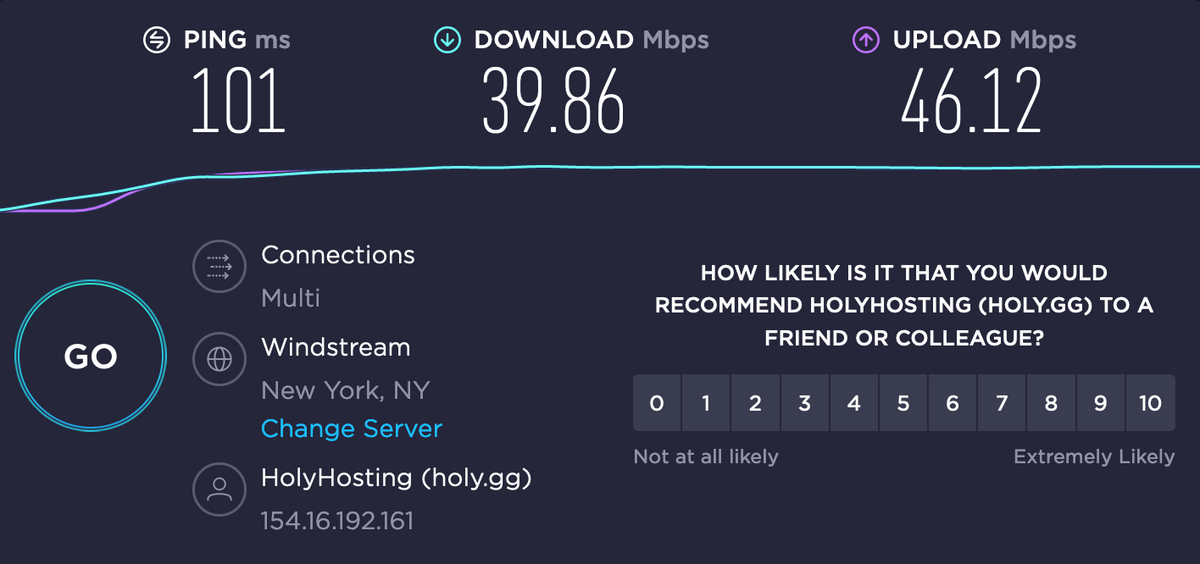Rate the provider with an 8
The image size is (1200, 564).
1051,403
